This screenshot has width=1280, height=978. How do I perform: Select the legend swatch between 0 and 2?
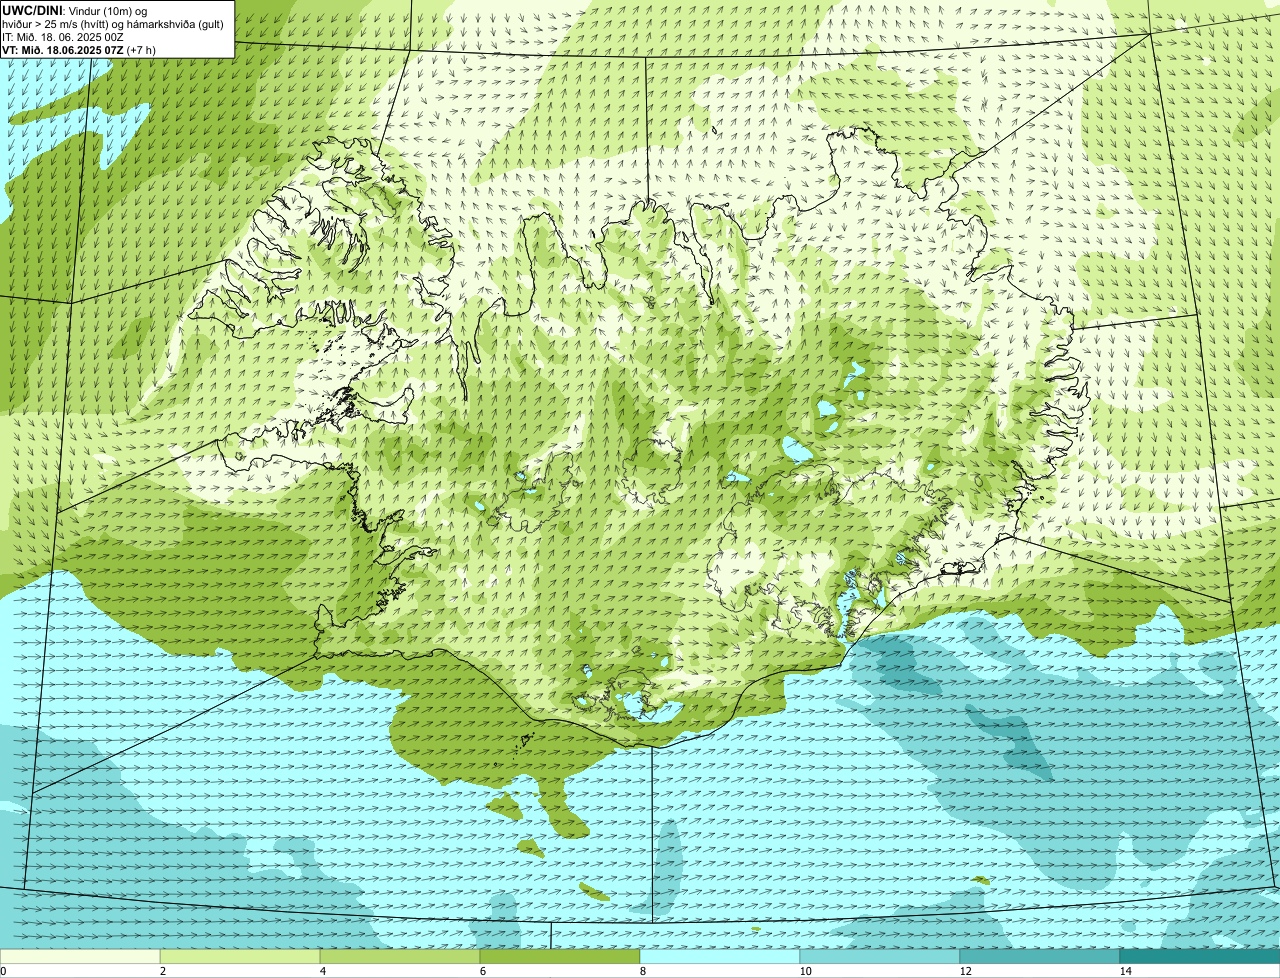pyautogui.click(x=80, y=956)
